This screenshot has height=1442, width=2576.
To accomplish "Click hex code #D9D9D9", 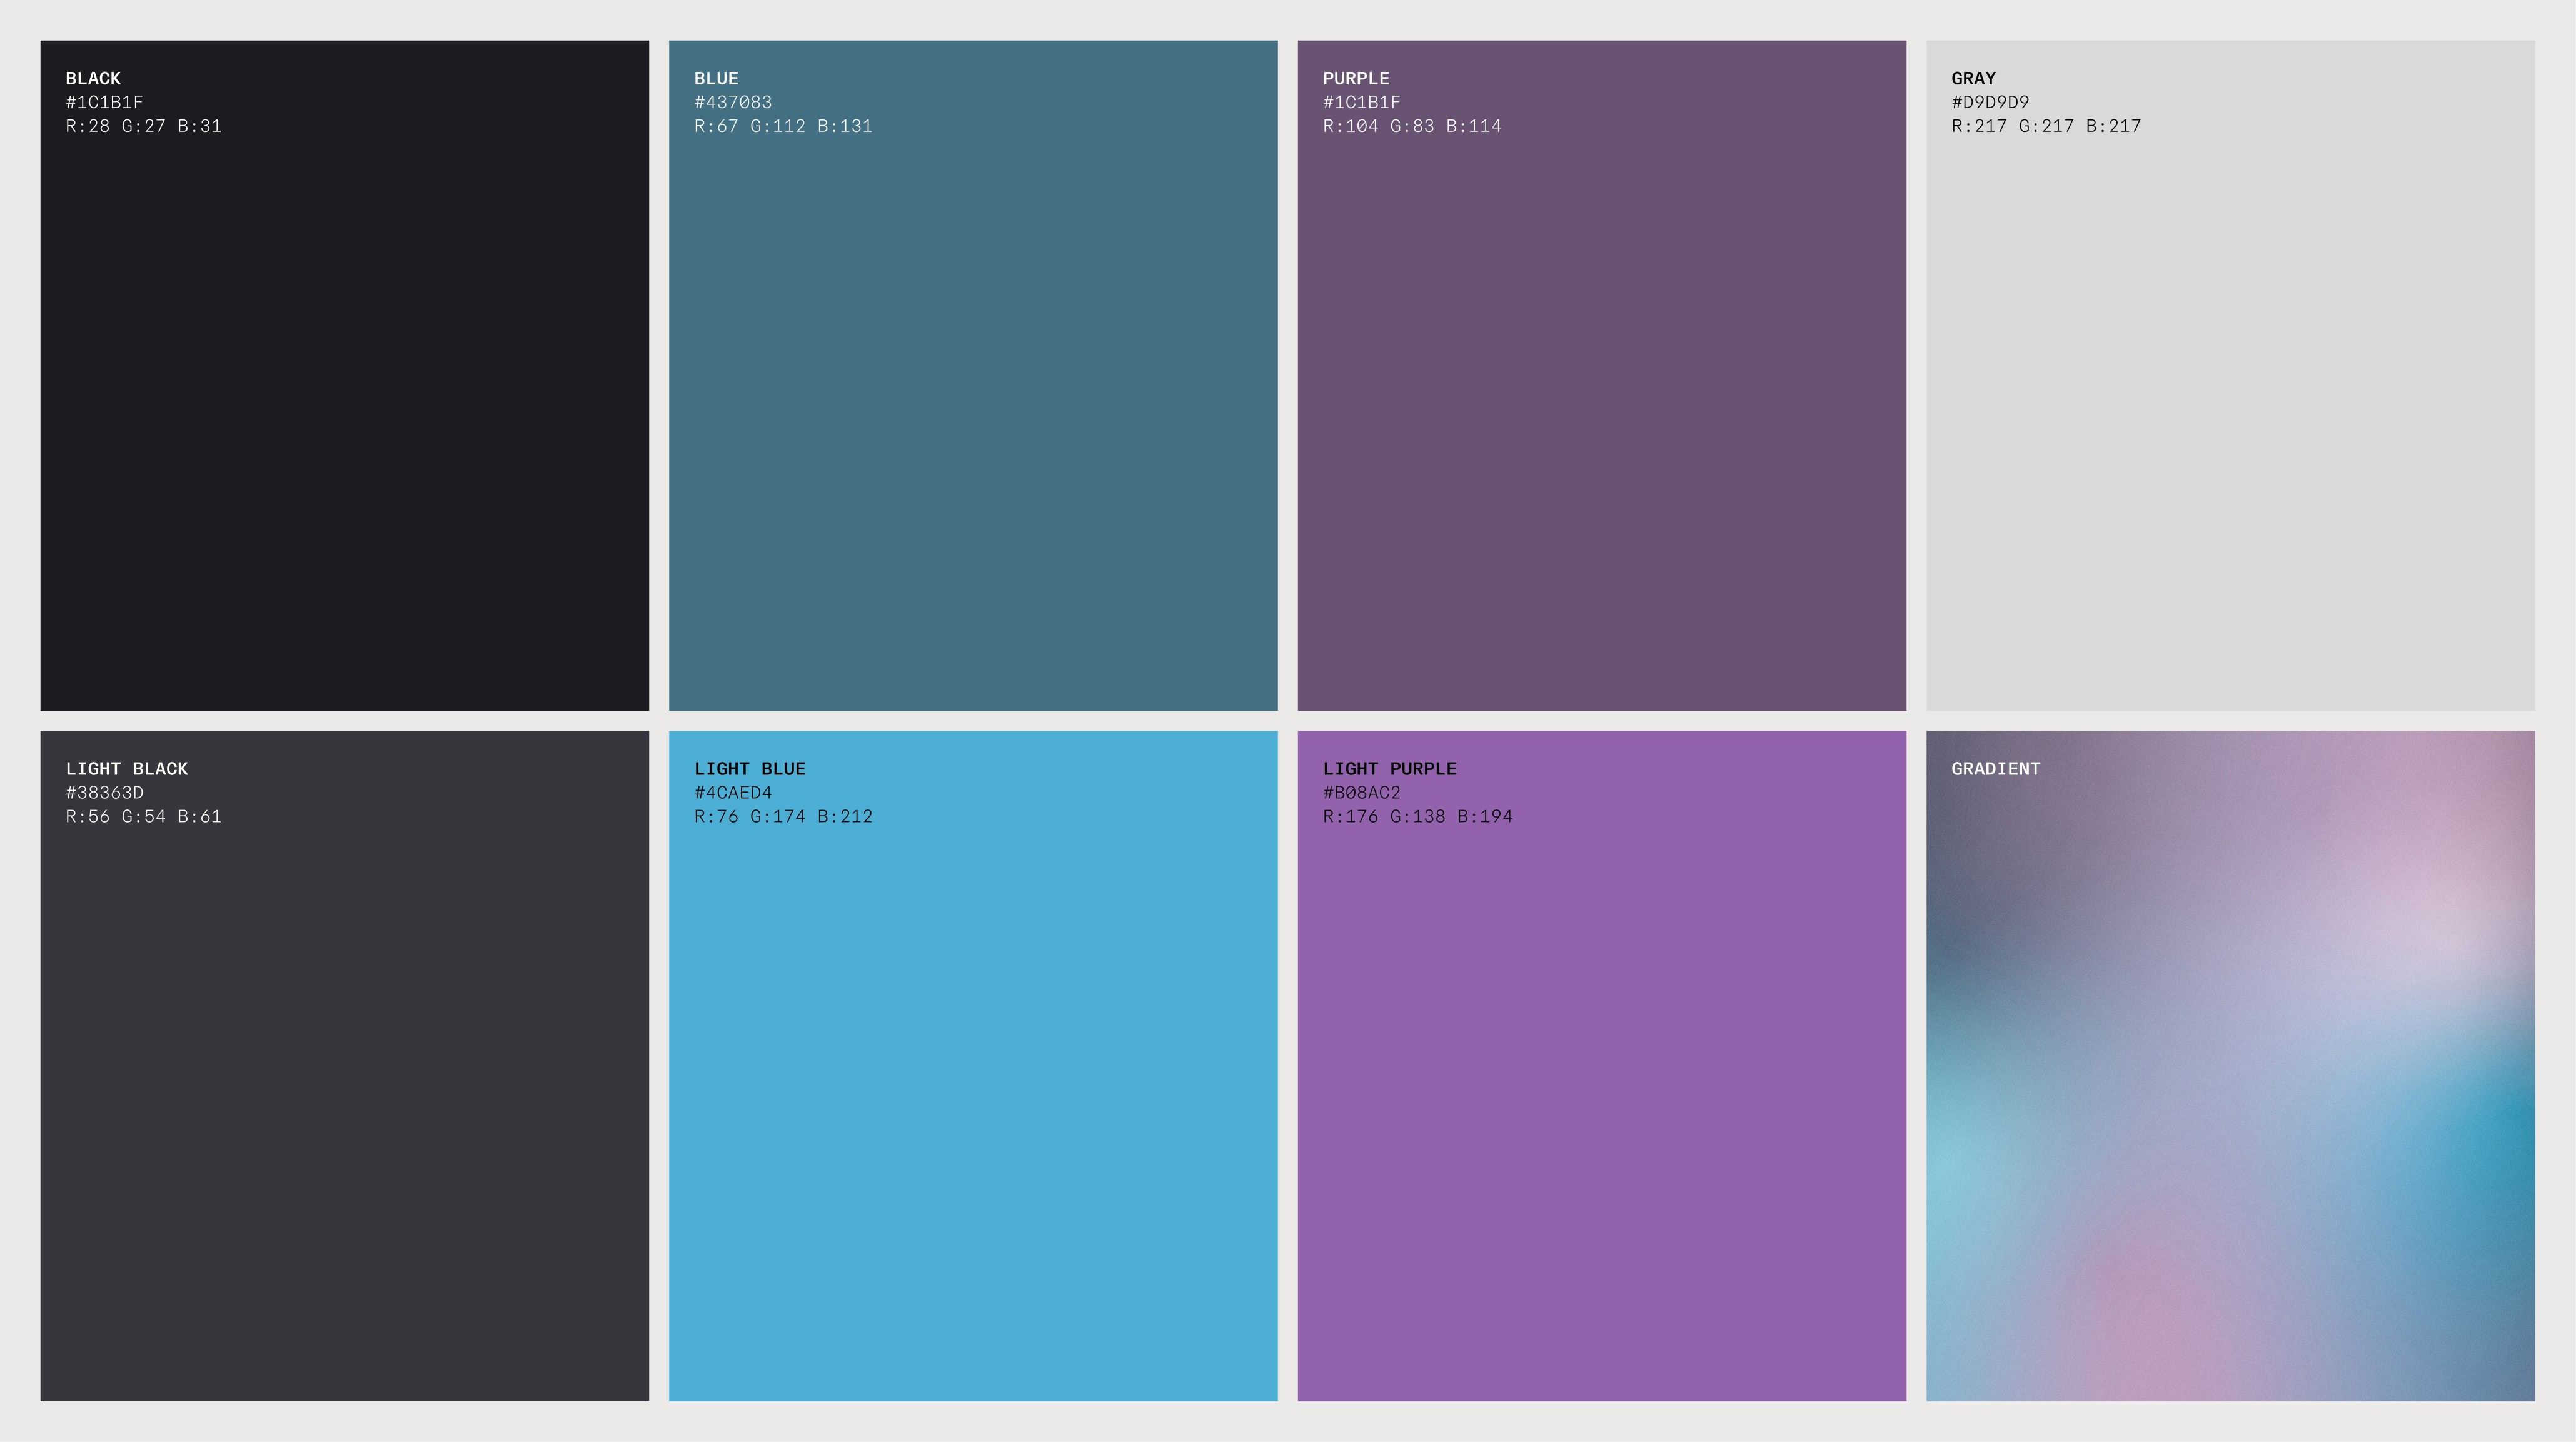I will [x=1990, y=102].
